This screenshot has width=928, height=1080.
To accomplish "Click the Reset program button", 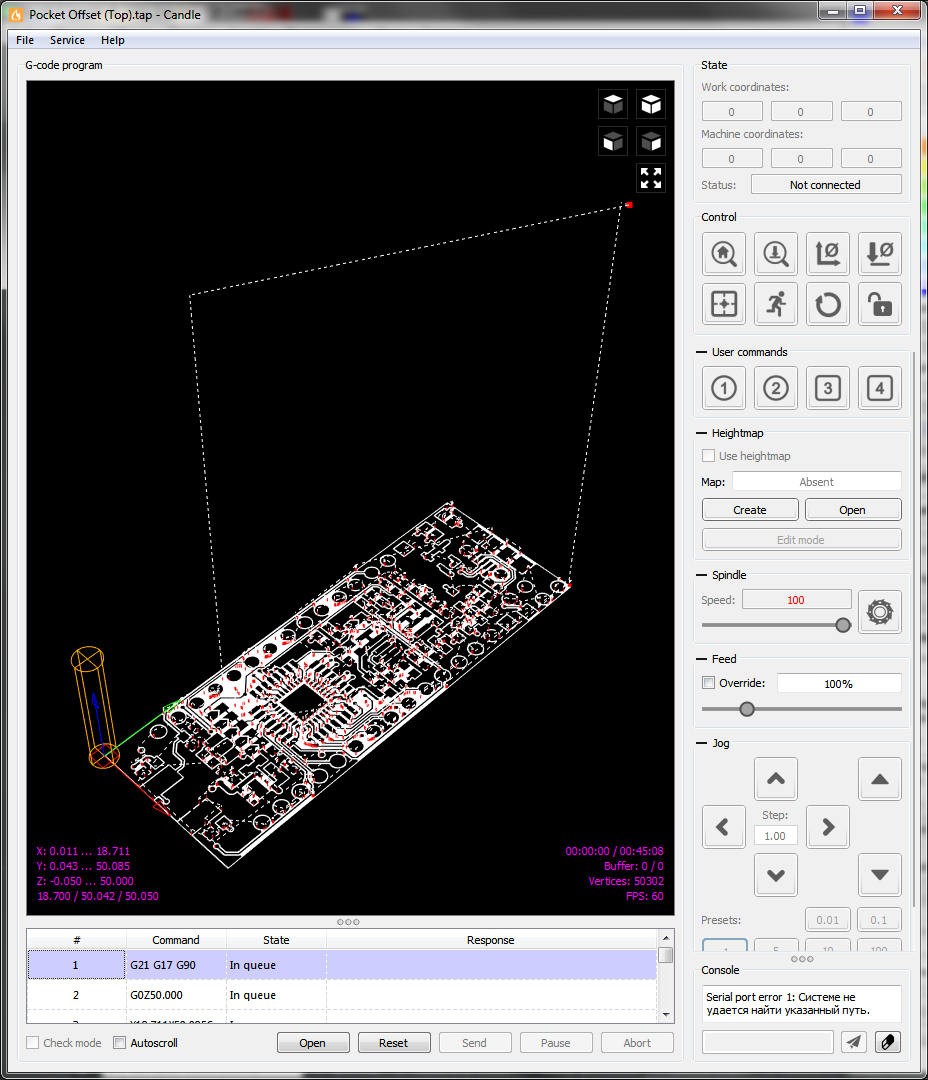I will point(393,1043).
